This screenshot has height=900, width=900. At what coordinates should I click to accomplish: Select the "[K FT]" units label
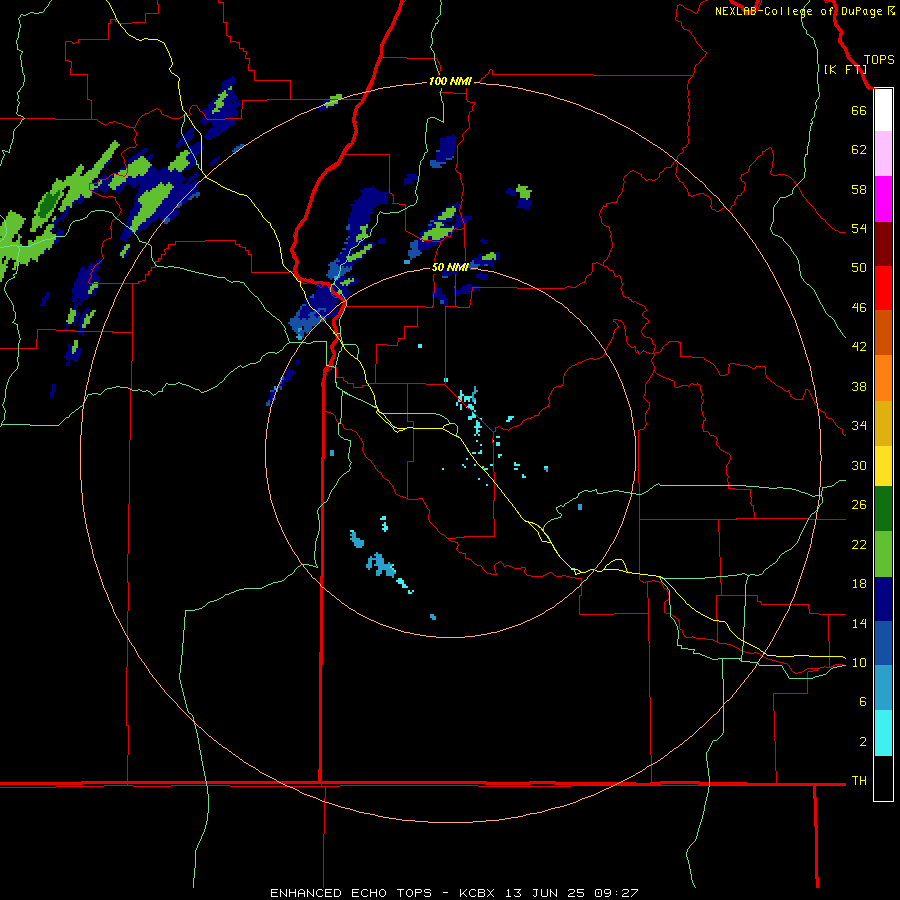(x=845, y=70)
